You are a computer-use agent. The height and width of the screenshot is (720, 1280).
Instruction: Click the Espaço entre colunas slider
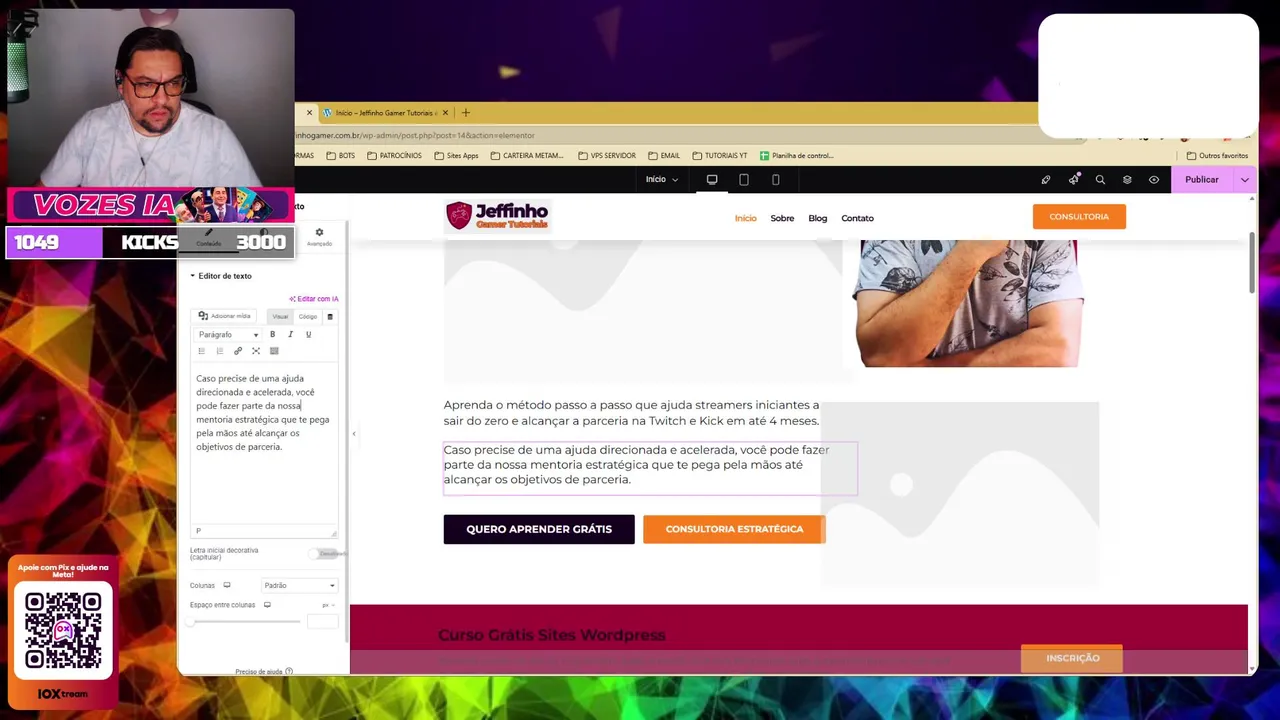245,622
